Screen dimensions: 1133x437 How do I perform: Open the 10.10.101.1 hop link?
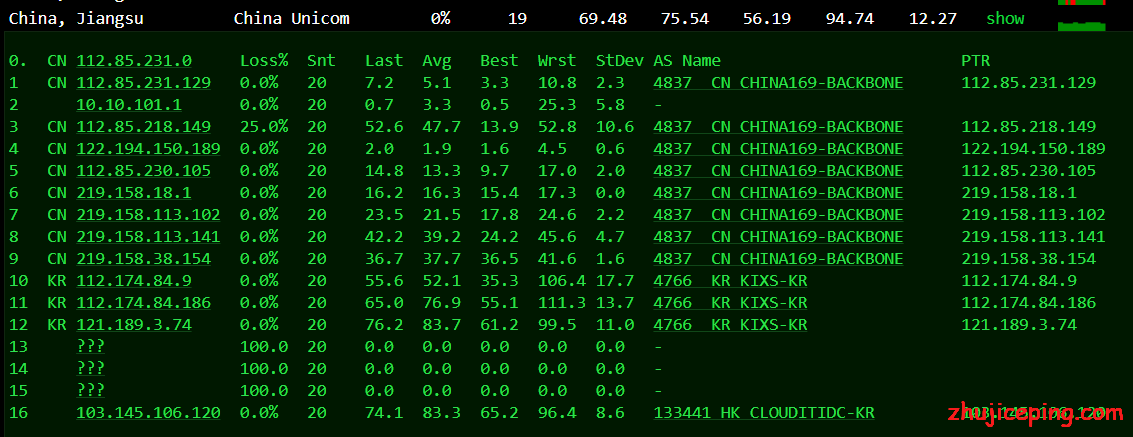[129, 105]
